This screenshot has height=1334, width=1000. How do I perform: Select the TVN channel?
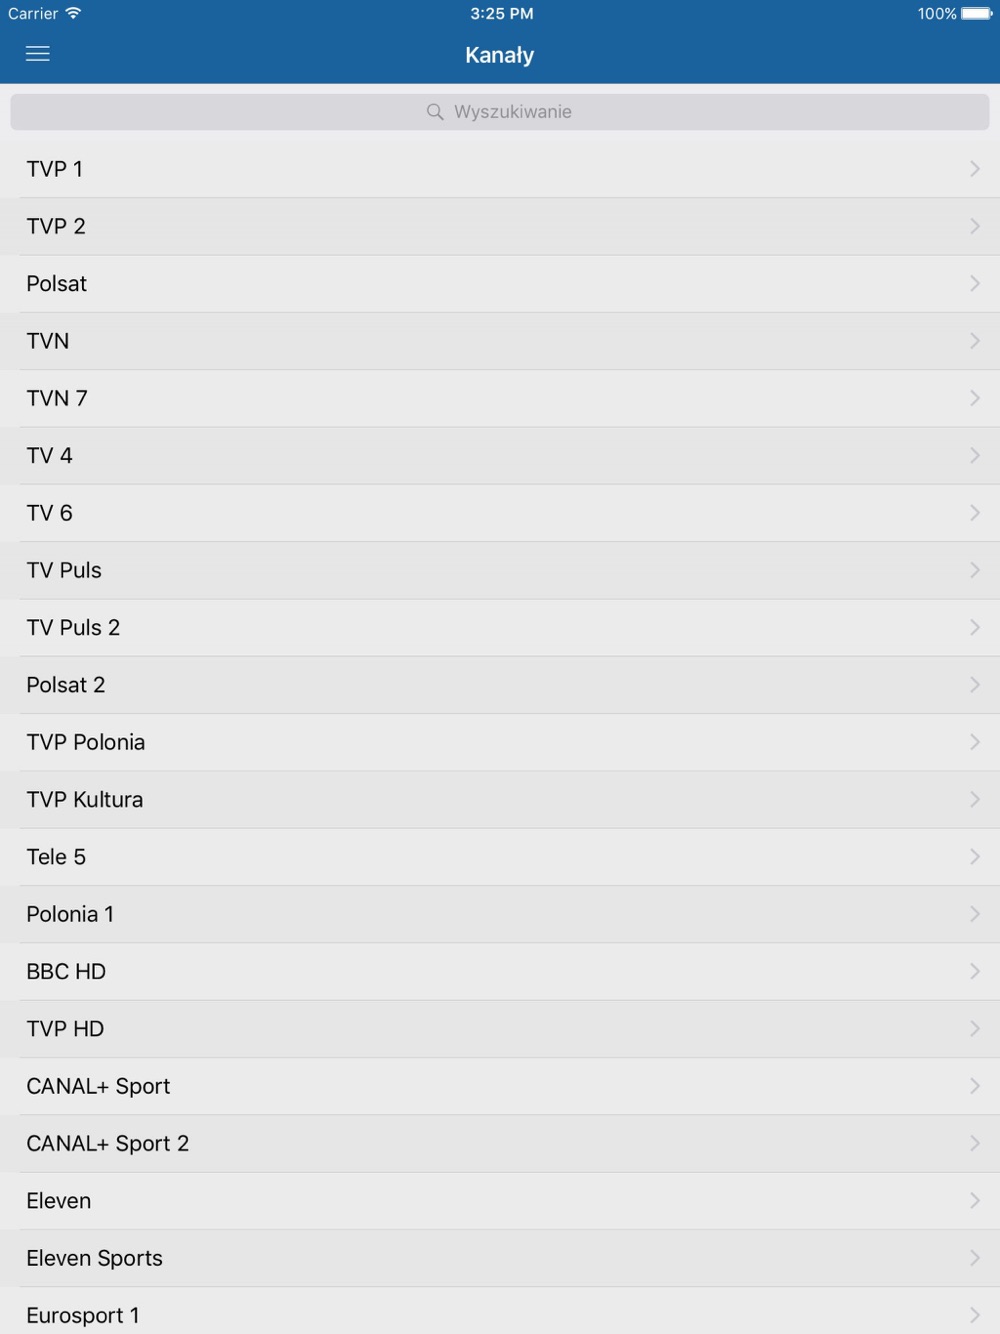point(500,341)
